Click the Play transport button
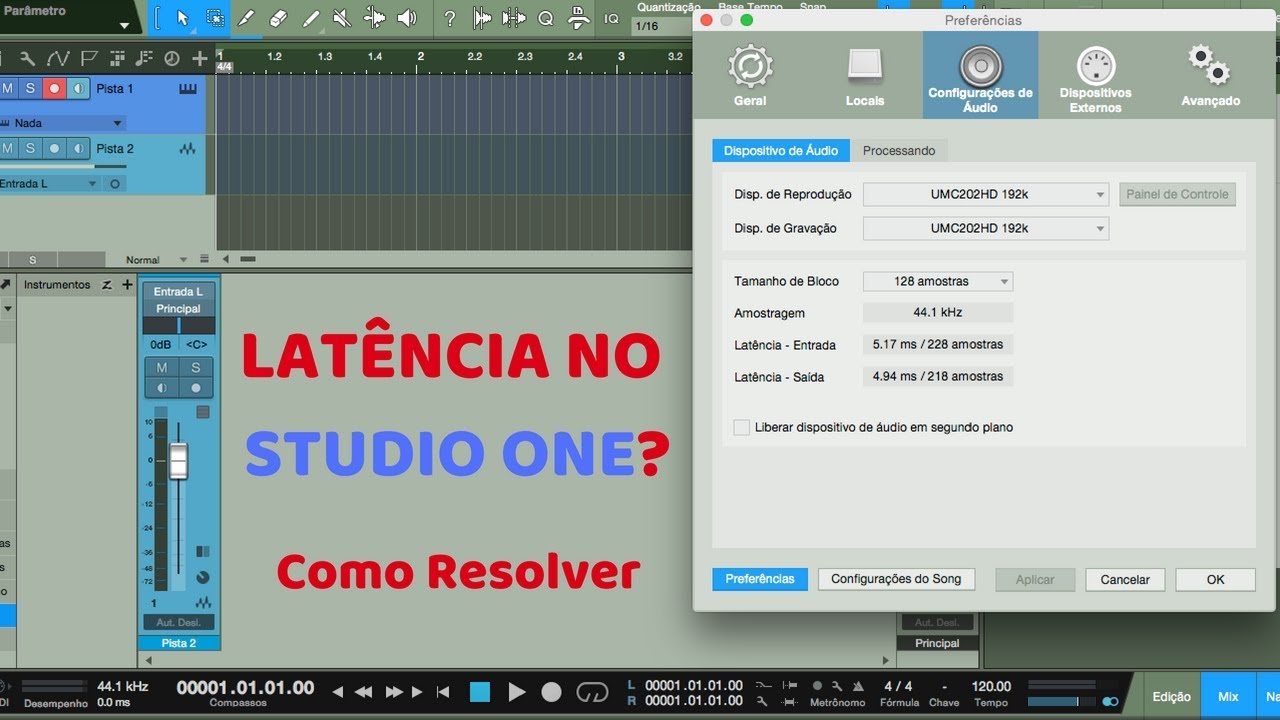 516,692
